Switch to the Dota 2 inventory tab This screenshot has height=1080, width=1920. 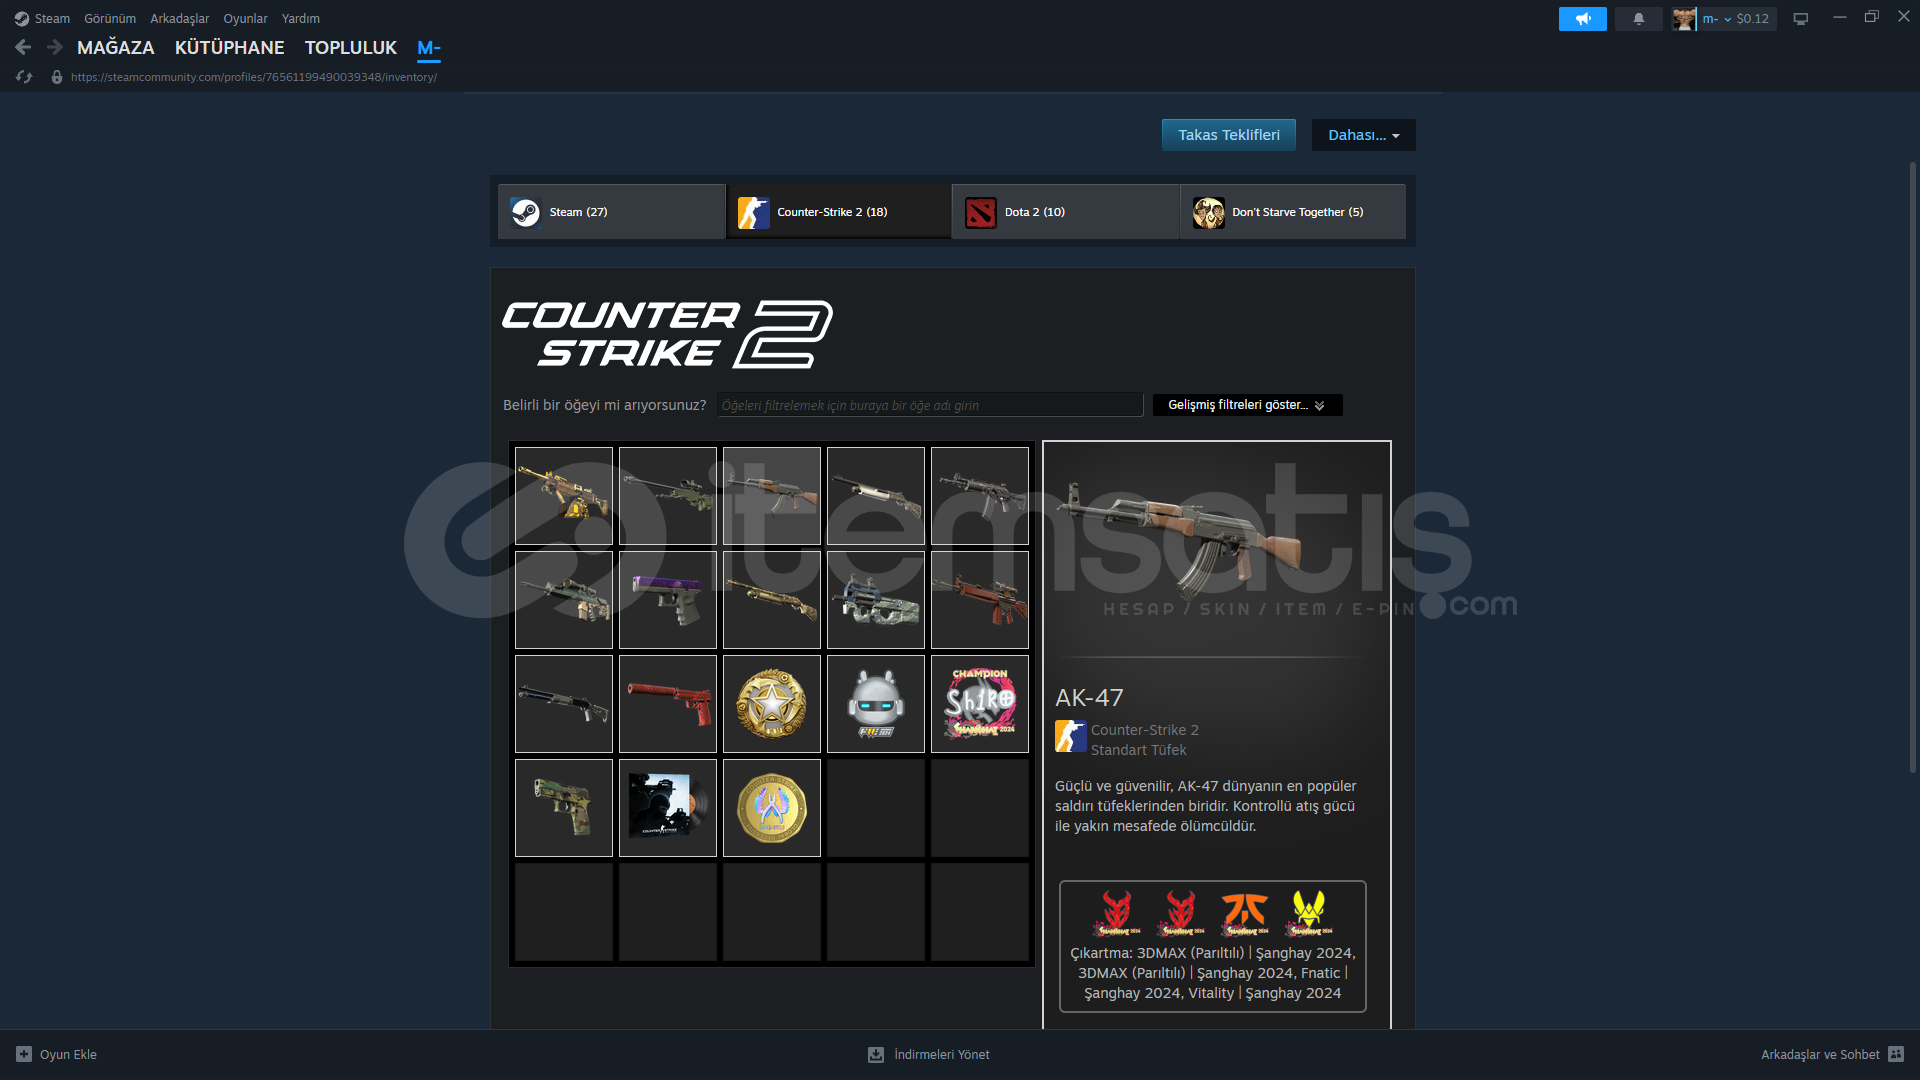click(1065, 212)
